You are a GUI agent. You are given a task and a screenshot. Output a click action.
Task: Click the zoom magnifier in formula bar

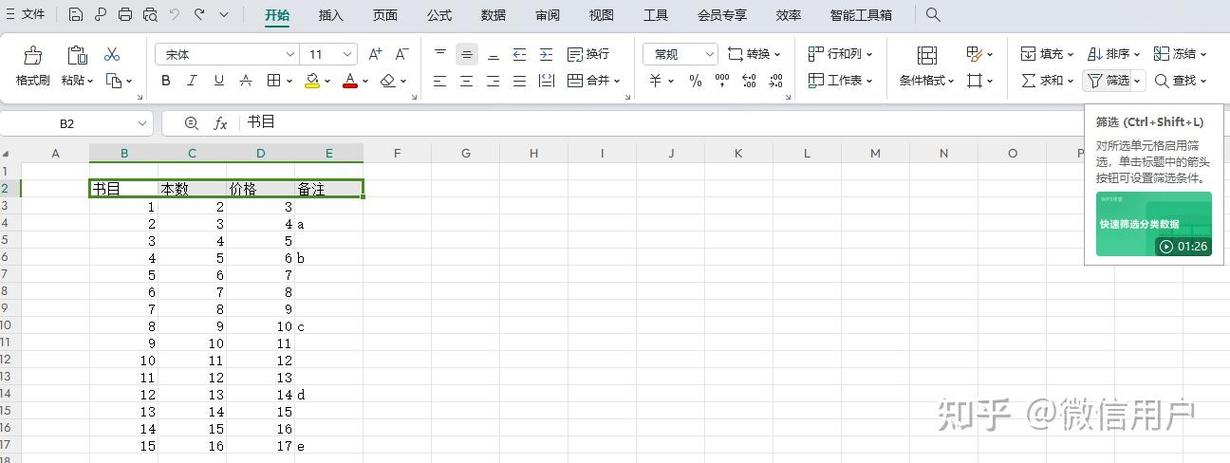[x=191, y=123]
